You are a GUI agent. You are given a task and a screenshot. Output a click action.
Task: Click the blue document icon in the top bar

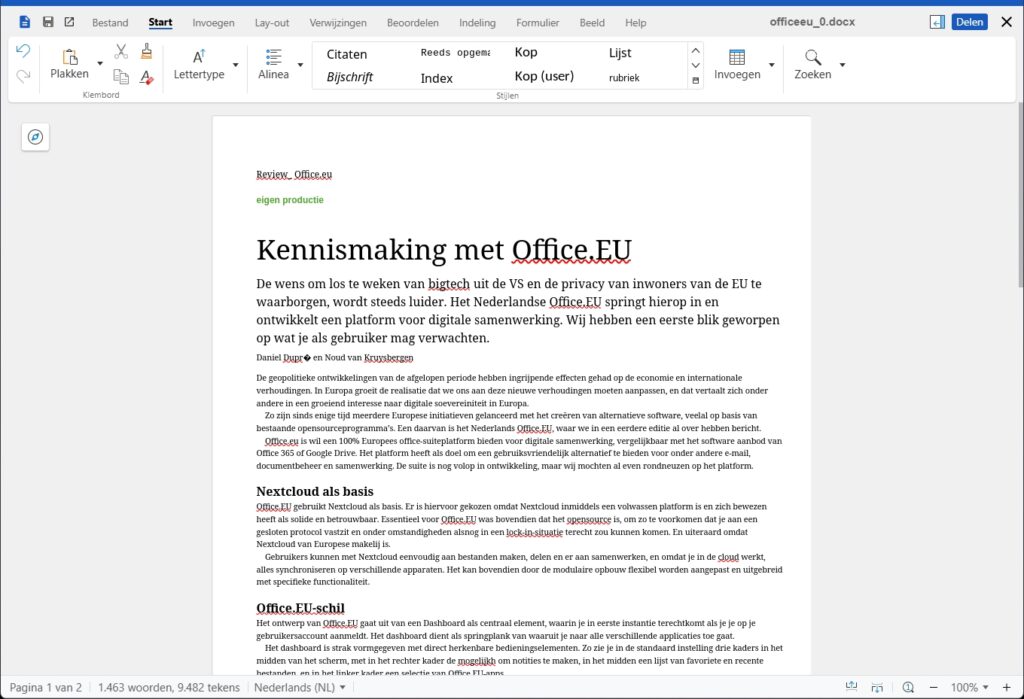(x=25, y=22)
